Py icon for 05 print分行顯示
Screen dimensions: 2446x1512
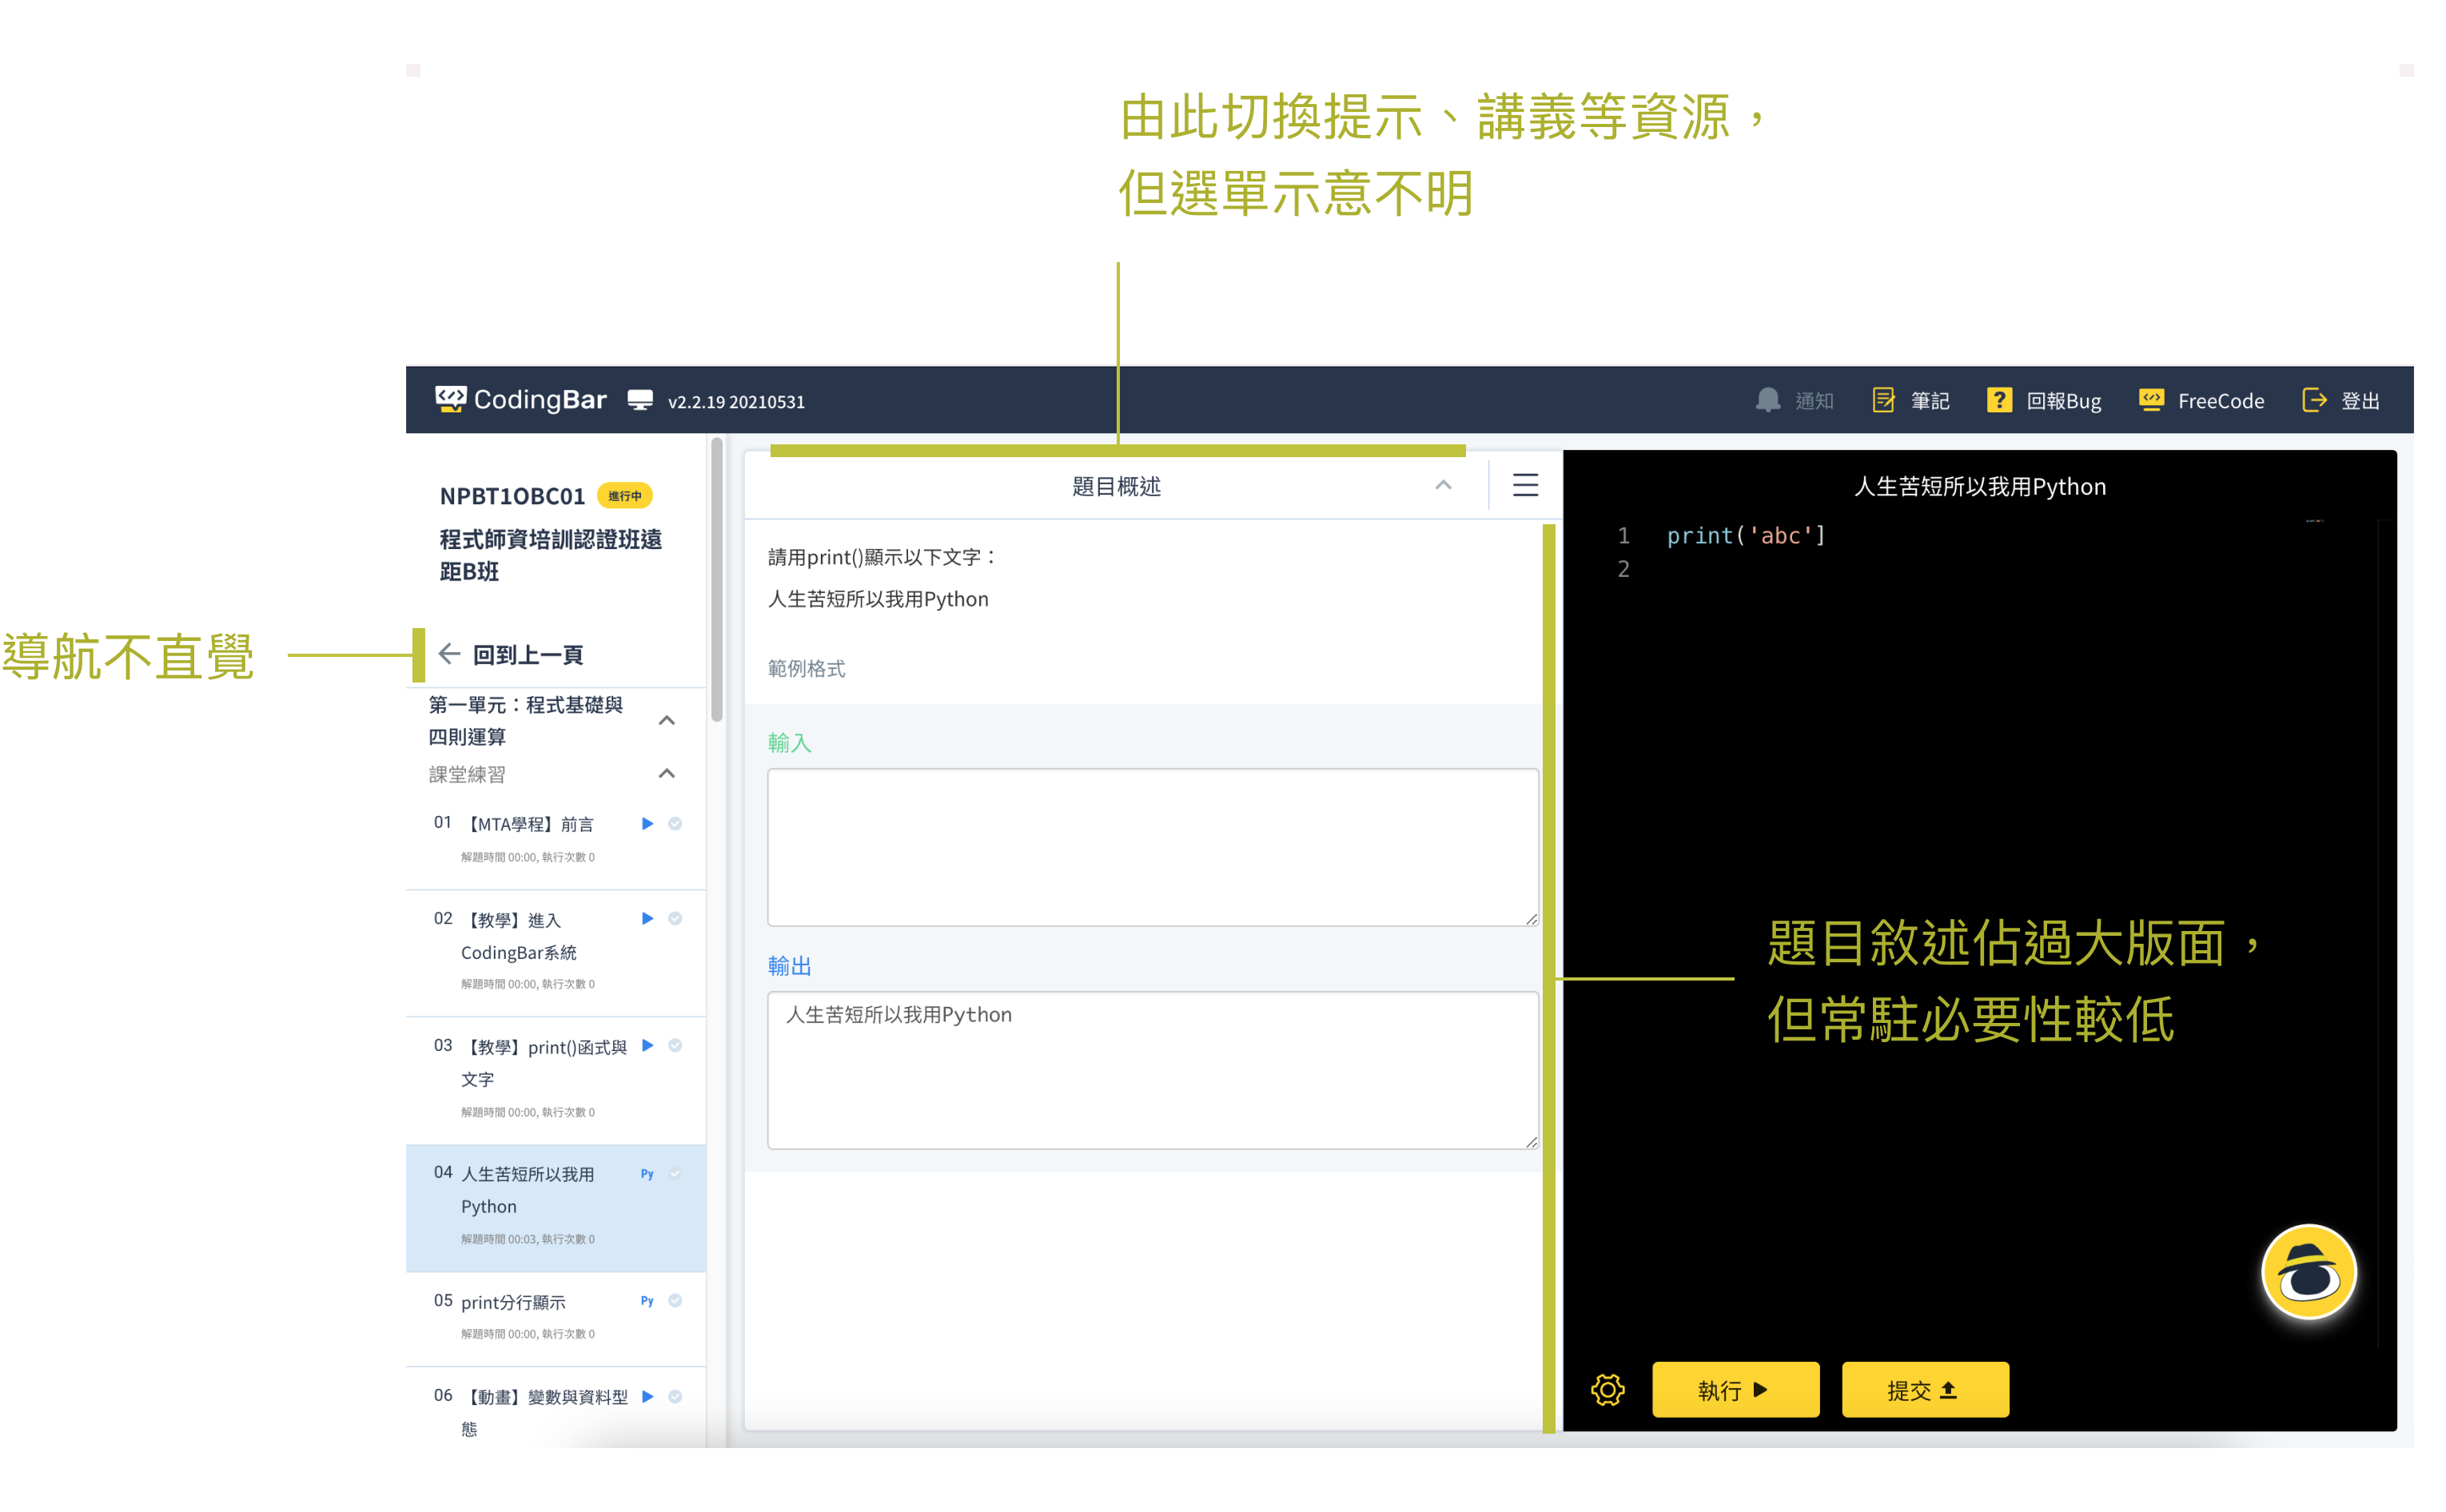point(647,1300)
